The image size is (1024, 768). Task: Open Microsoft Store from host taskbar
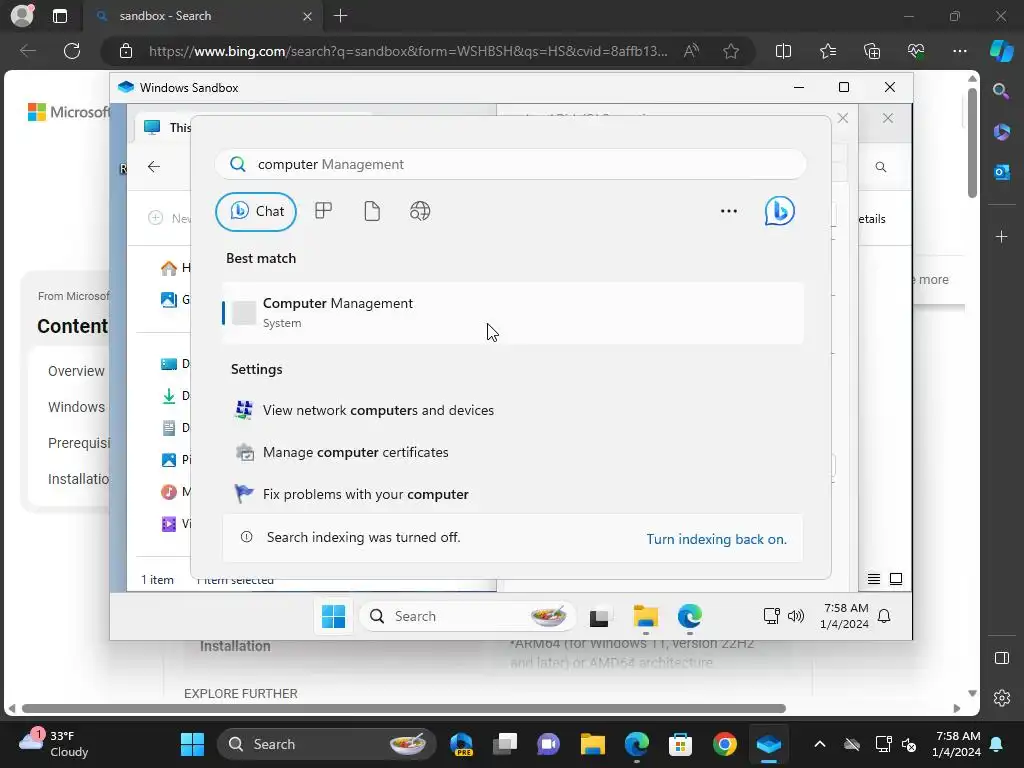(x=680, y=744)
